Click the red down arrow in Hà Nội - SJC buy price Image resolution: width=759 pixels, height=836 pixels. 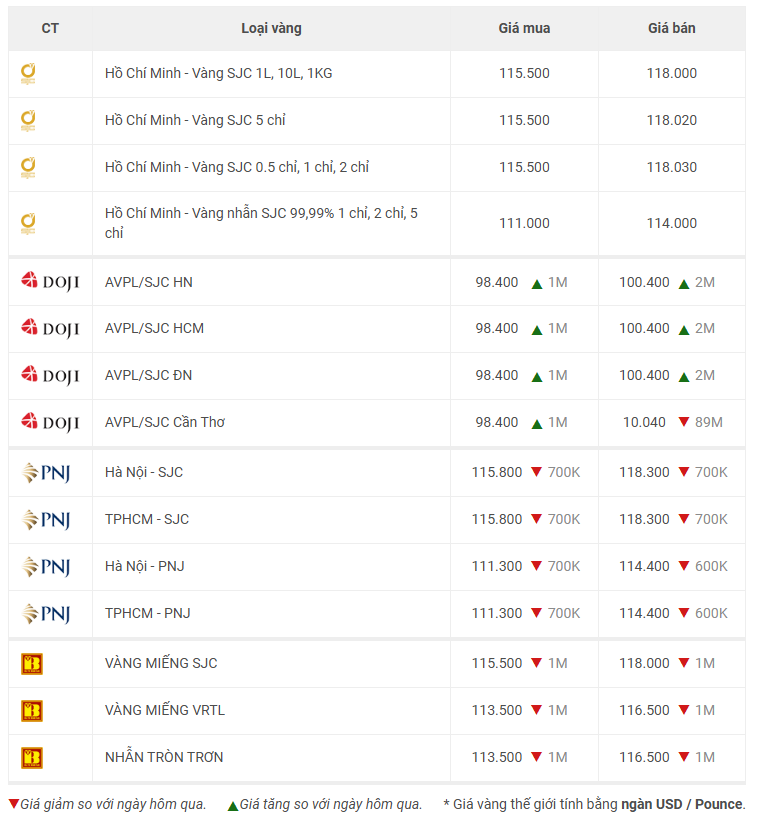(537, 472)
